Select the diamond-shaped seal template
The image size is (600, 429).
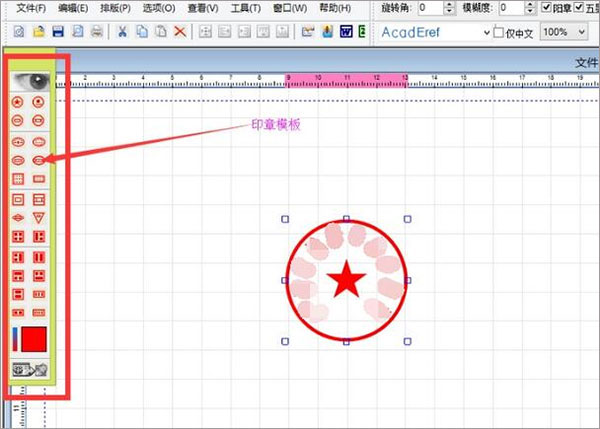pyautogui.click(x=18, y=218)
